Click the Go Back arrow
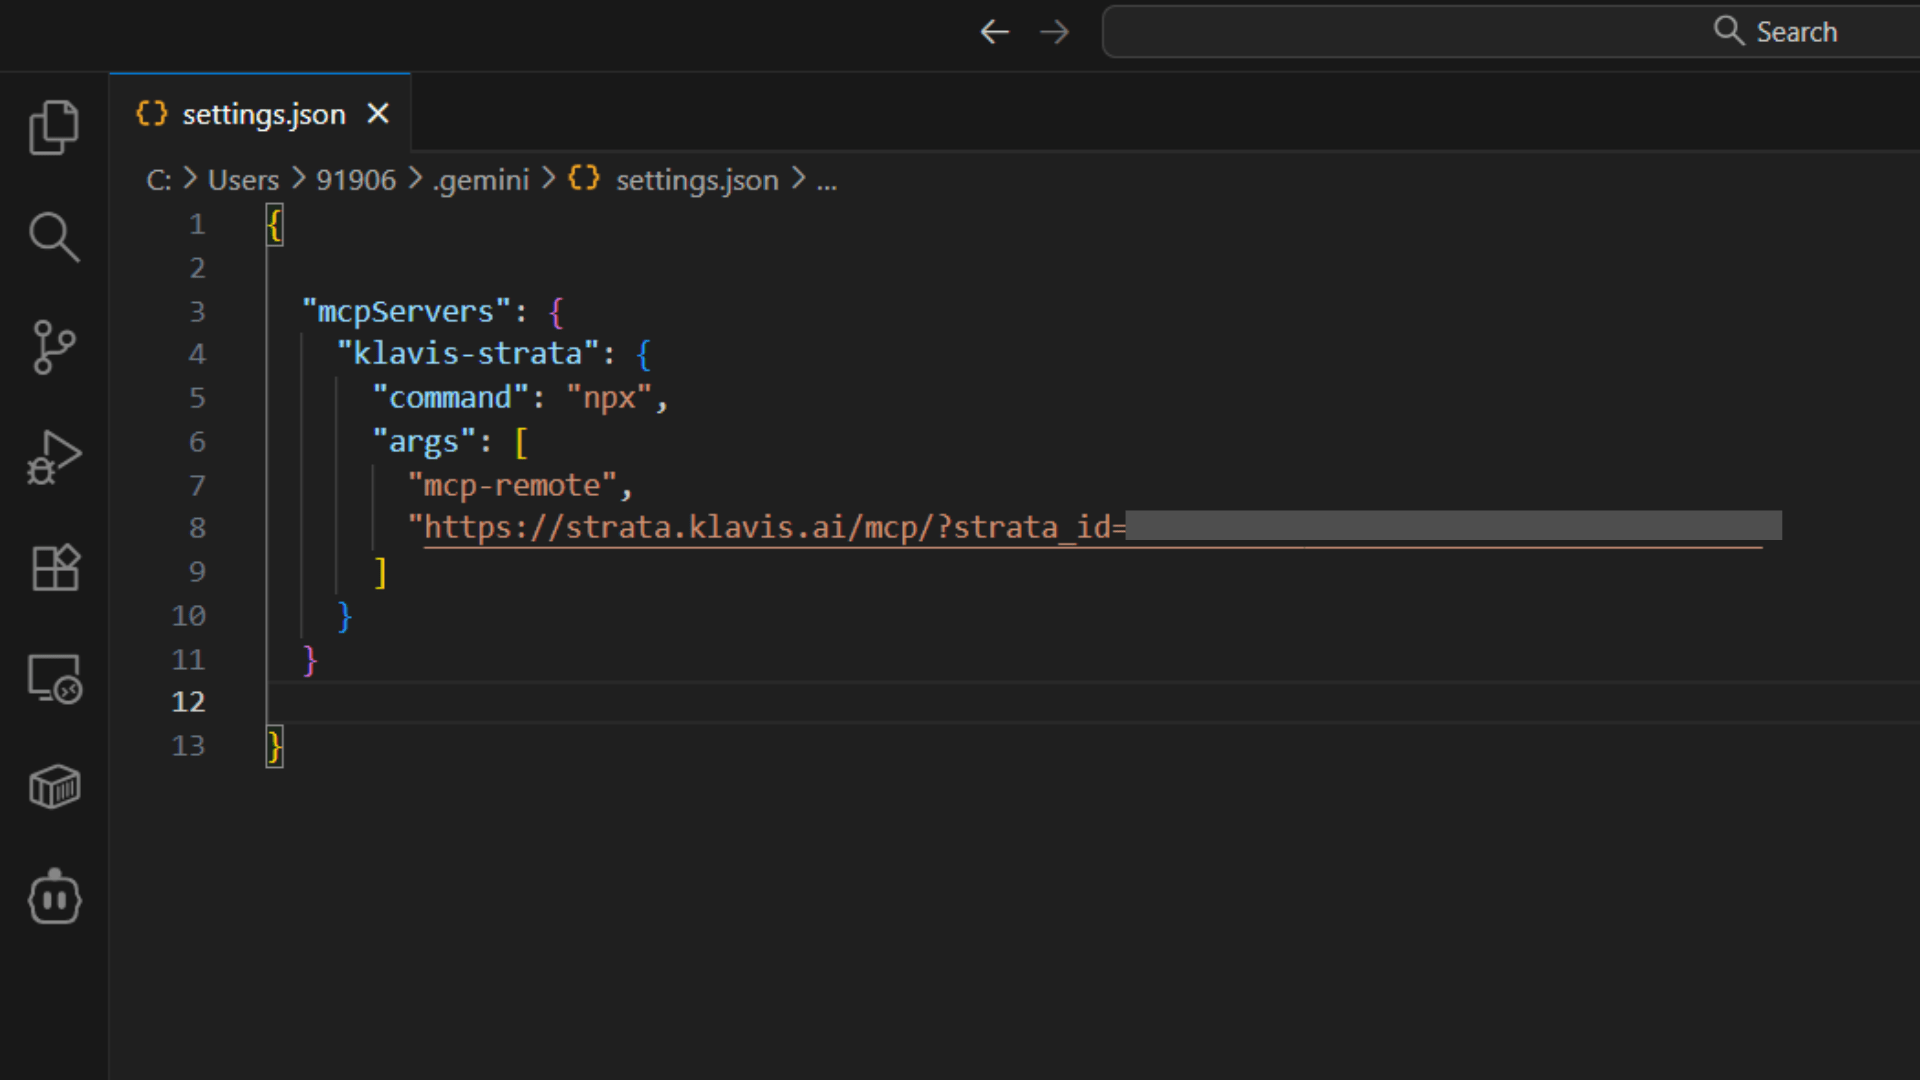1920x1080 pixels. [x=994, y=32]
